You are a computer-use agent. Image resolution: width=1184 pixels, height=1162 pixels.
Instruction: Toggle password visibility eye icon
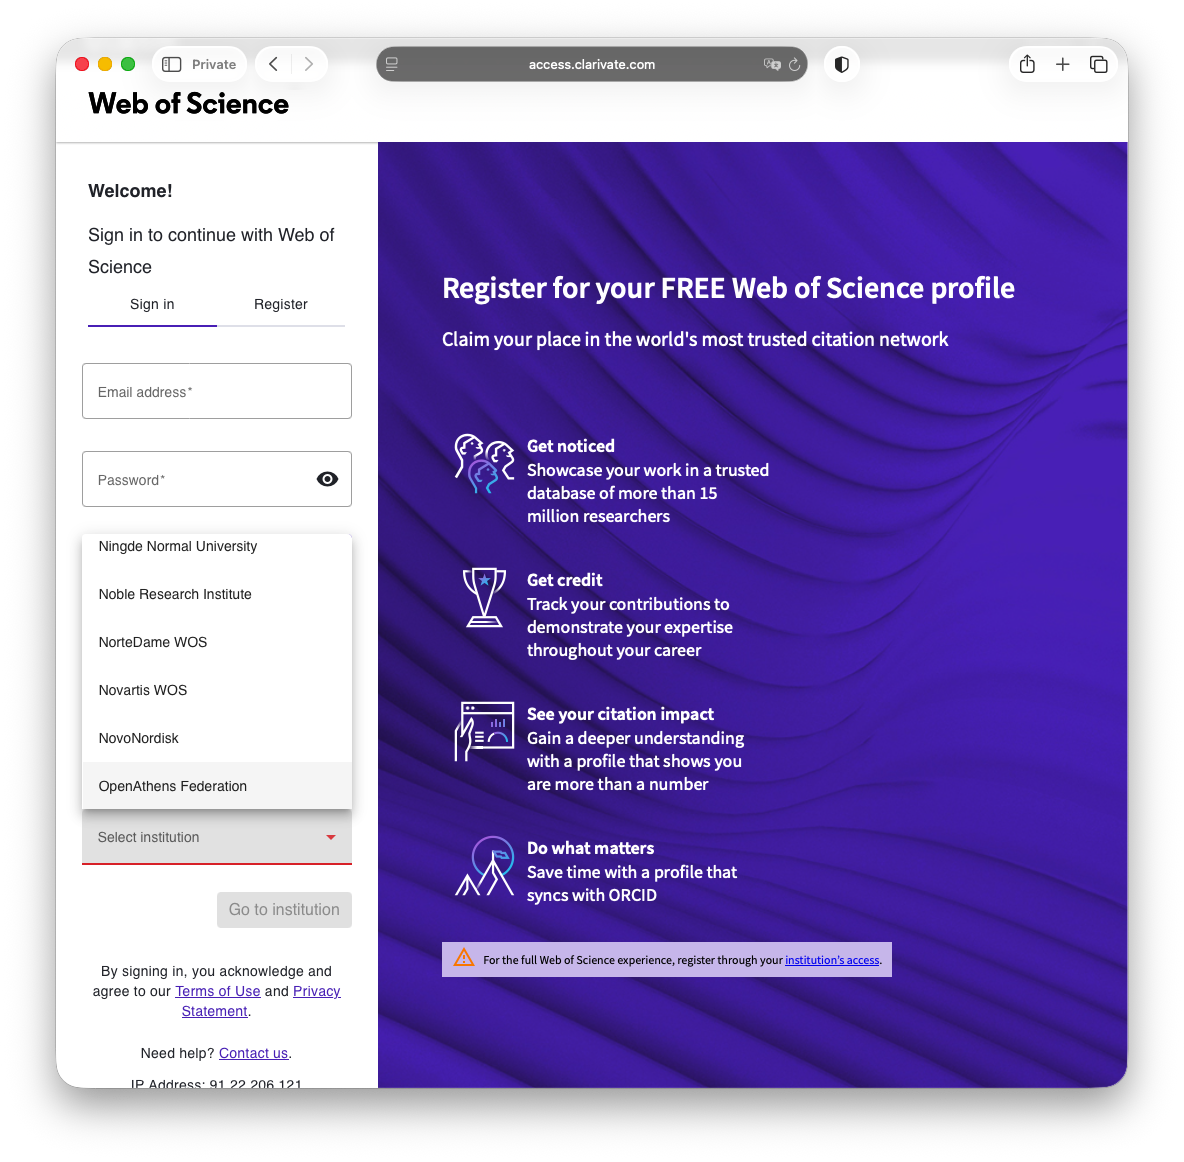tap(327, 479)
